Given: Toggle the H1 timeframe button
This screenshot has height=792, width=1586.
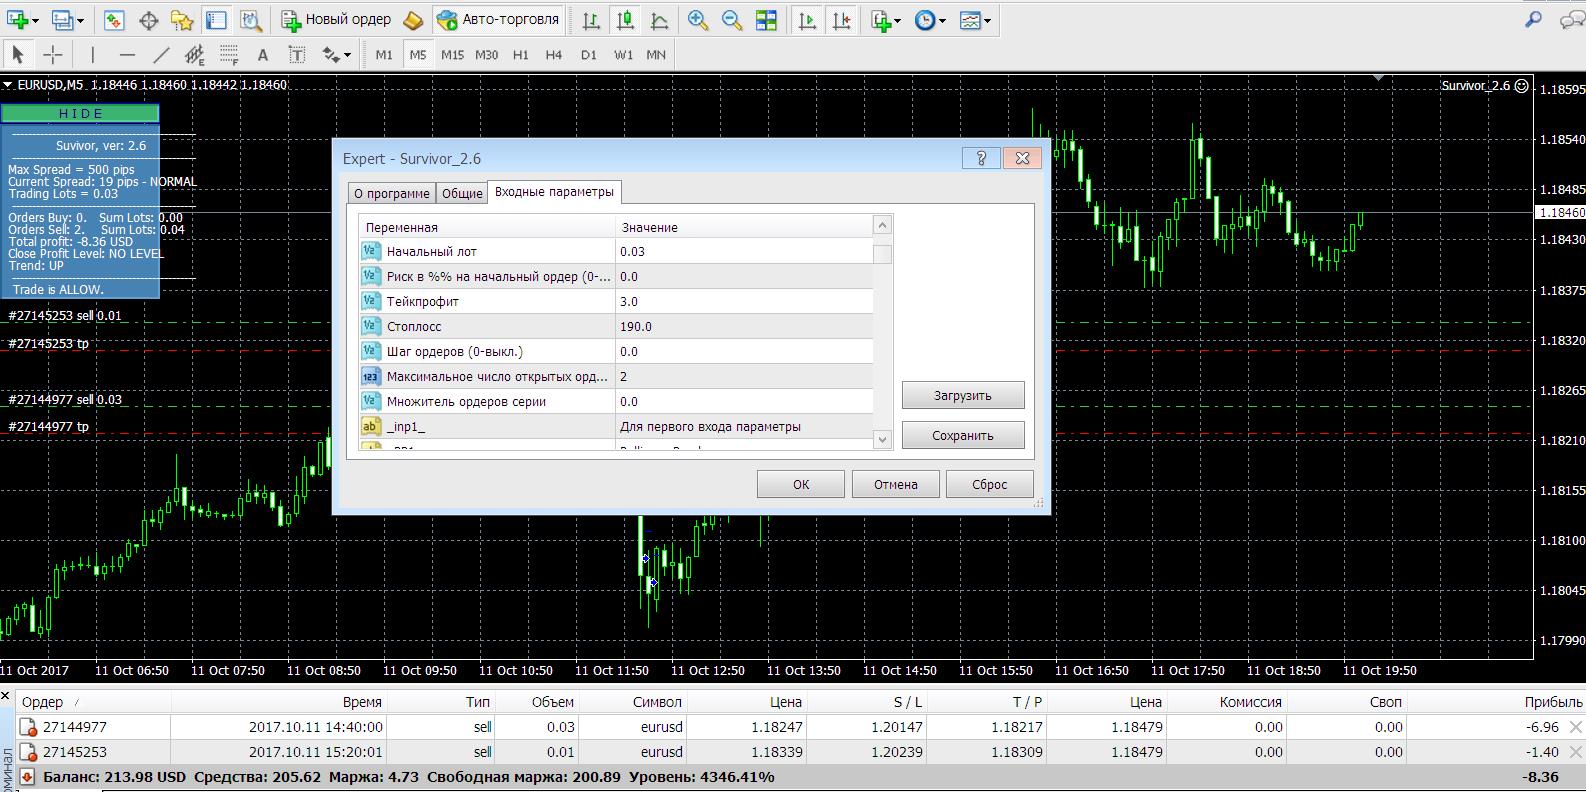Looking at the screenshot, I should (x=520, y=55).
